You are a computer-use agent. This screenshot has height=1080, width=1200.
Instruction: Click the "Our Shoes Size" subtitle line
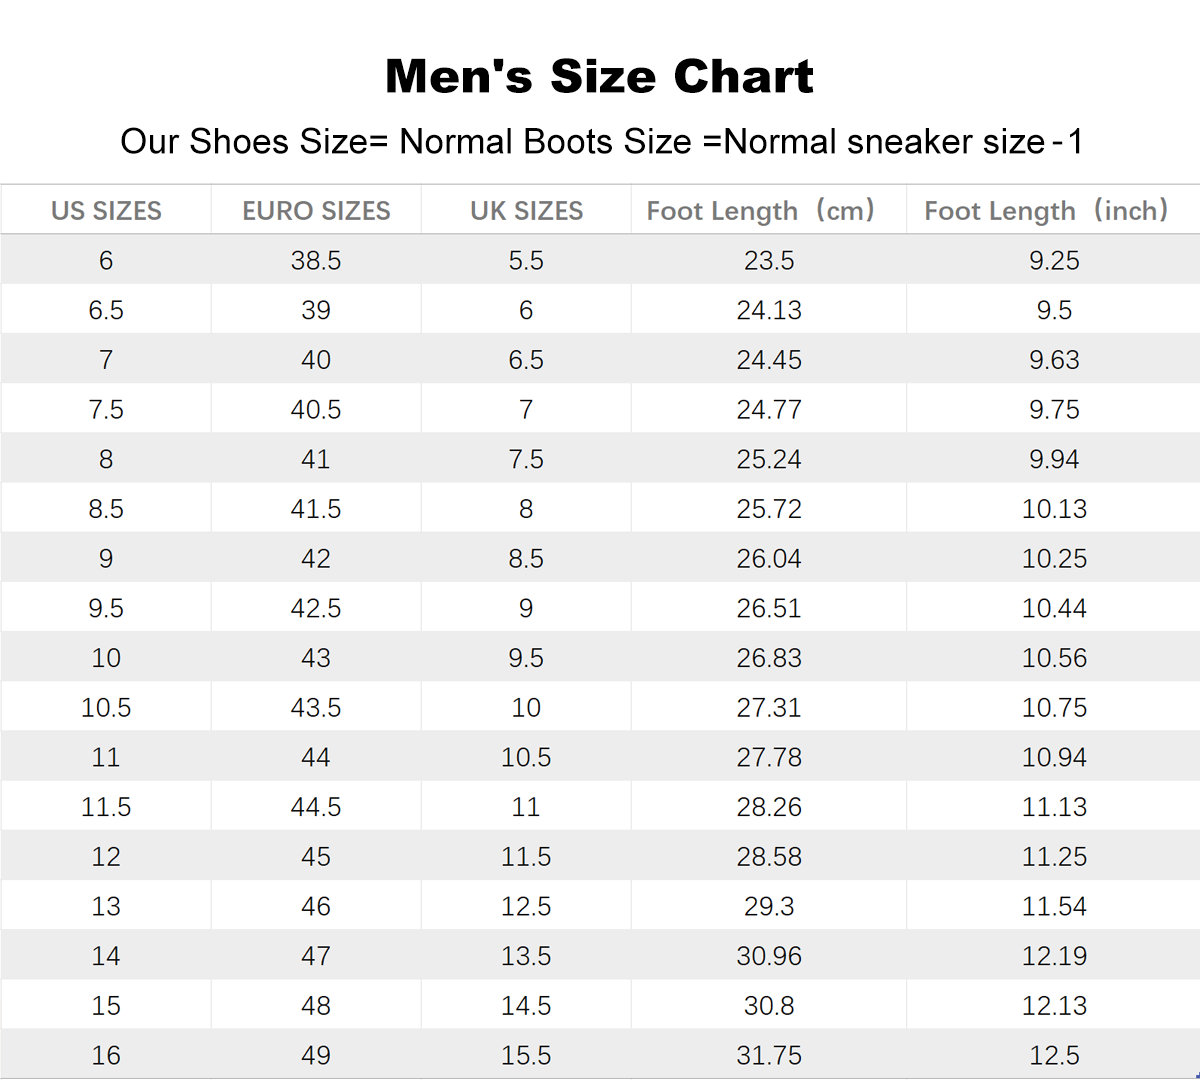click(601, 142)
